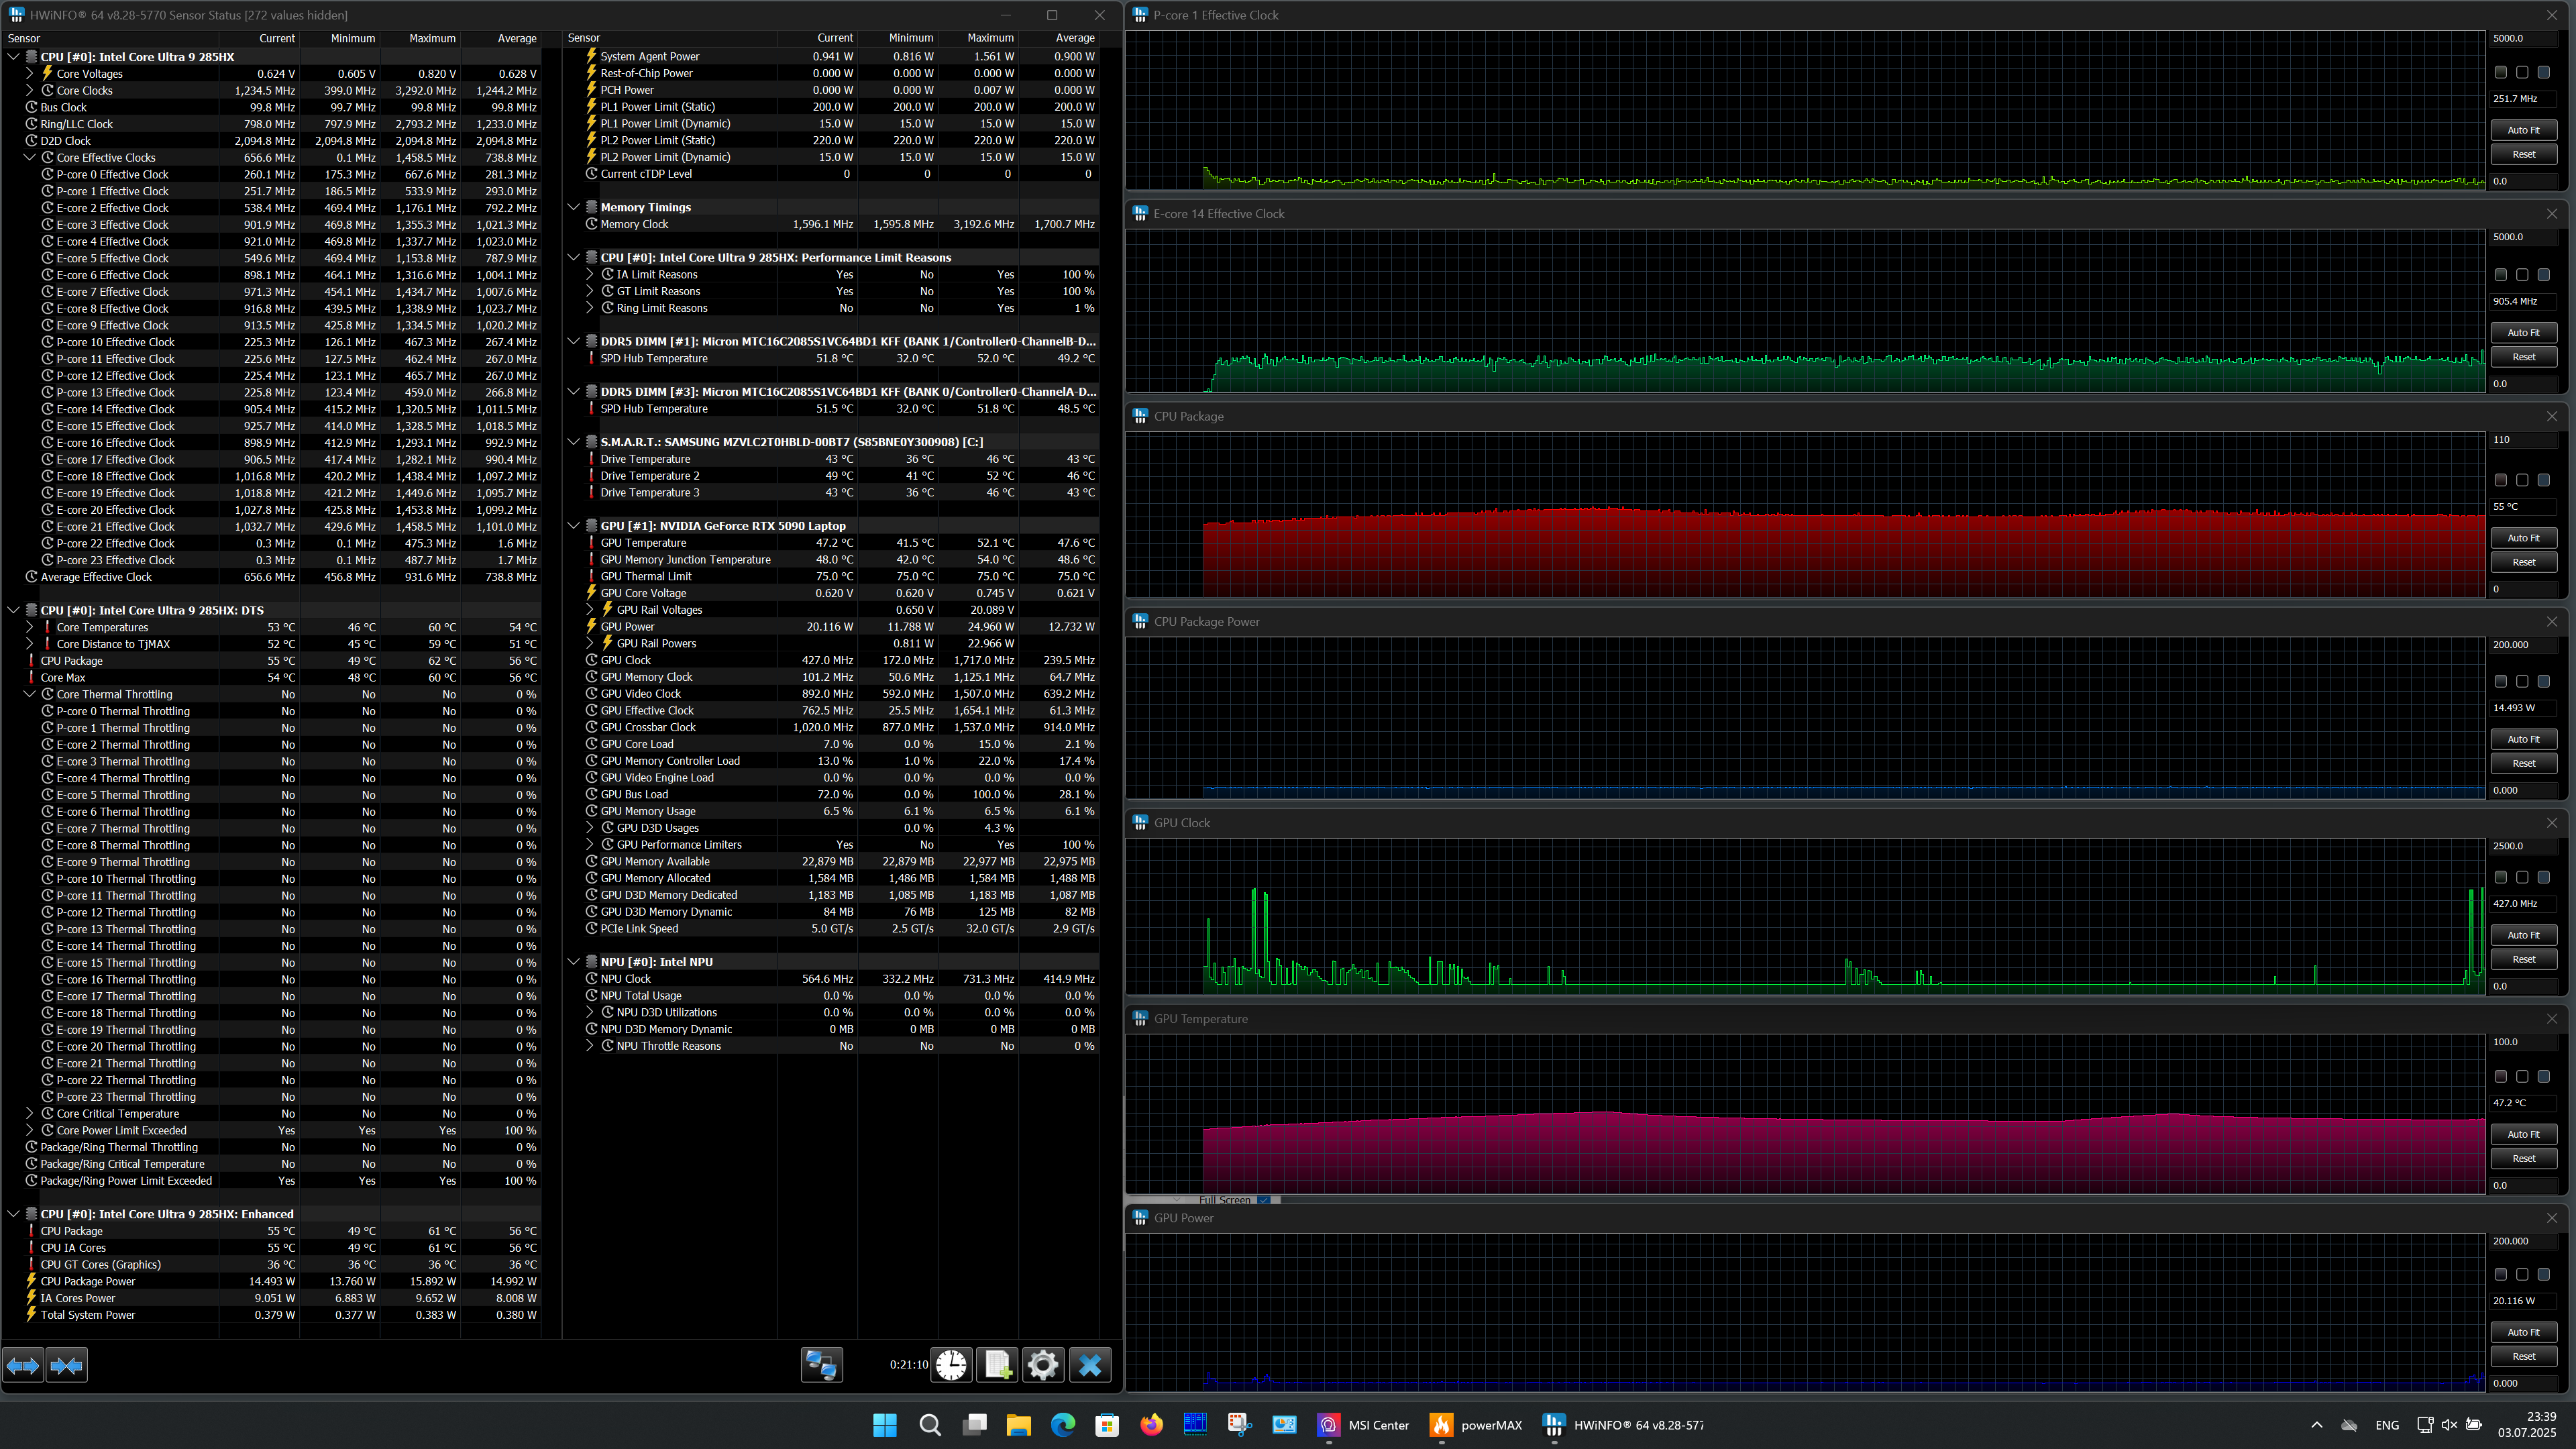Click the clock reset timer icon
2576x1449 pixels.
pyautogui.click(x=951, y=1365)
